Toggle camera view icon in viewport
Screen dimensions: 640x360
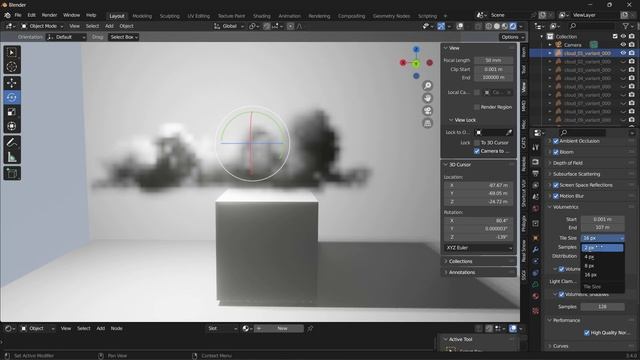[427, 111]
